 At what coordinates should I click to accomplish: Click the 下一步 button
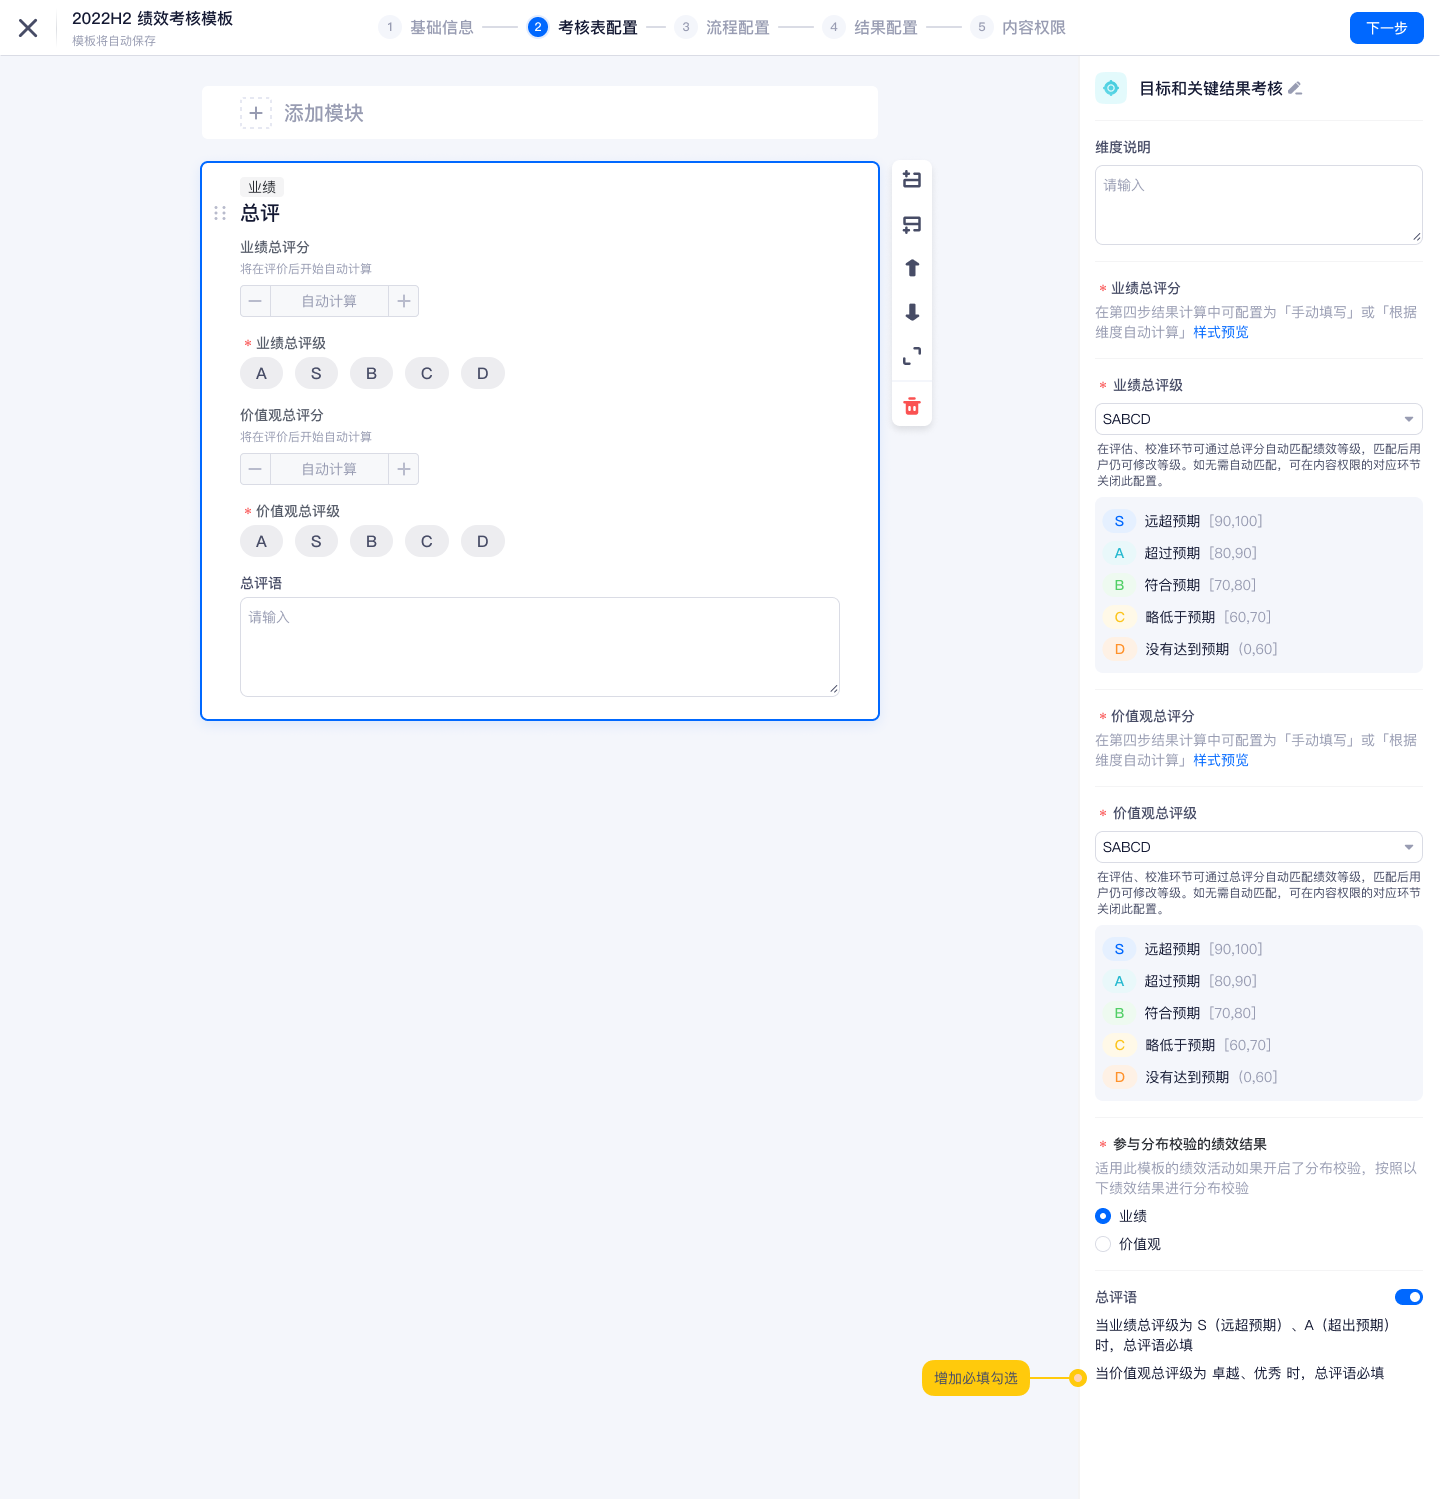coord(1386,28)
